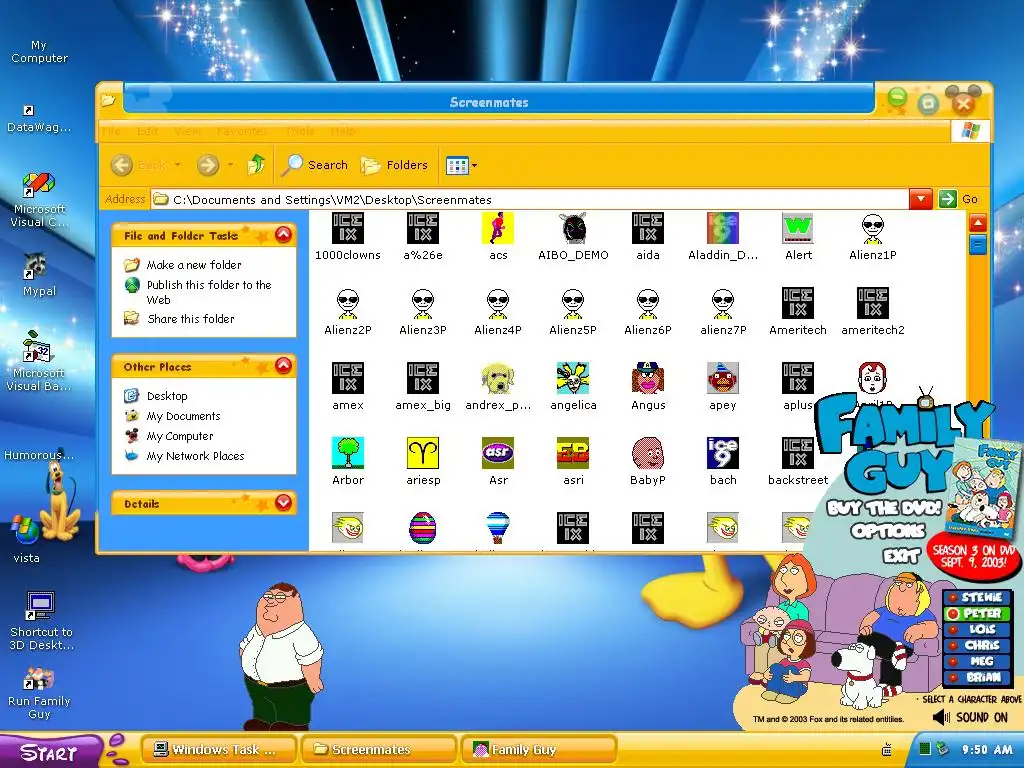Image resolution: width=1024 pixels, height=768 pixels.
Task: Select the angelica icon
Action: [x=573, y=387]
